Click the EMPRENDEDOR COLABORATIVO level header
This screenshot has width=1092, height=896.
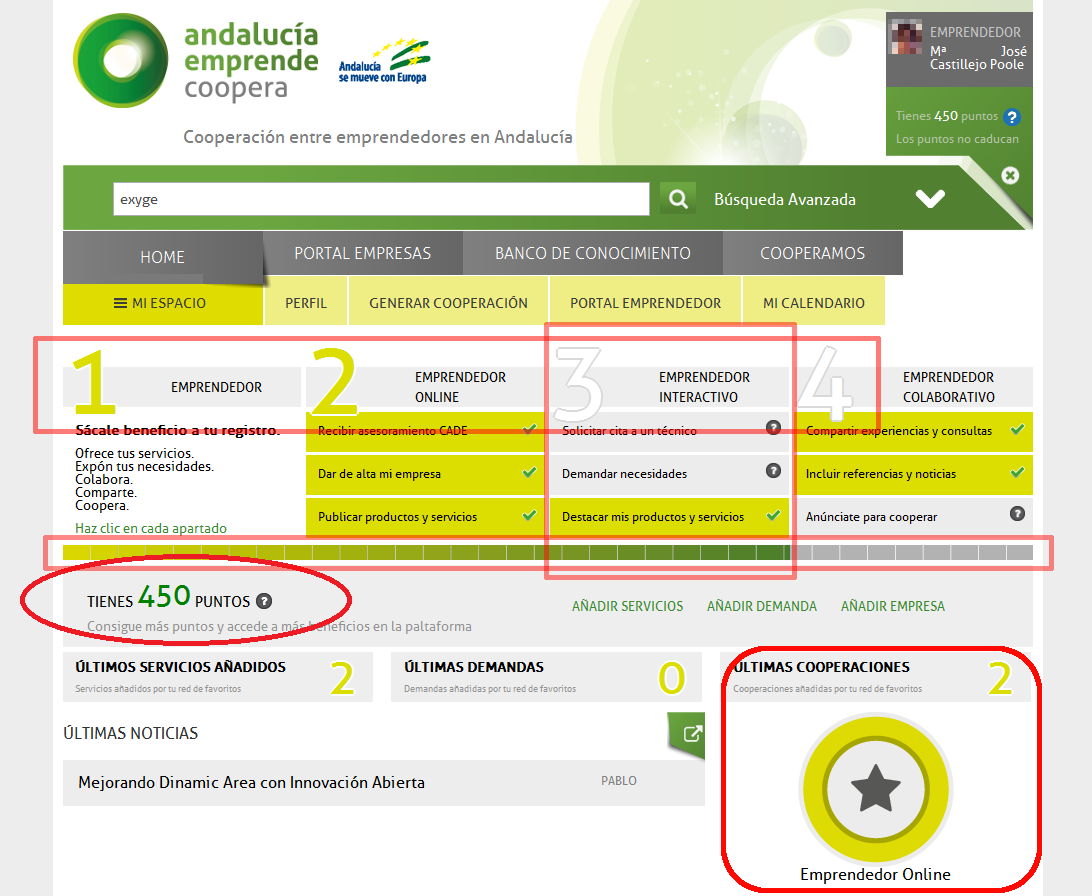(x=914, y=387)
